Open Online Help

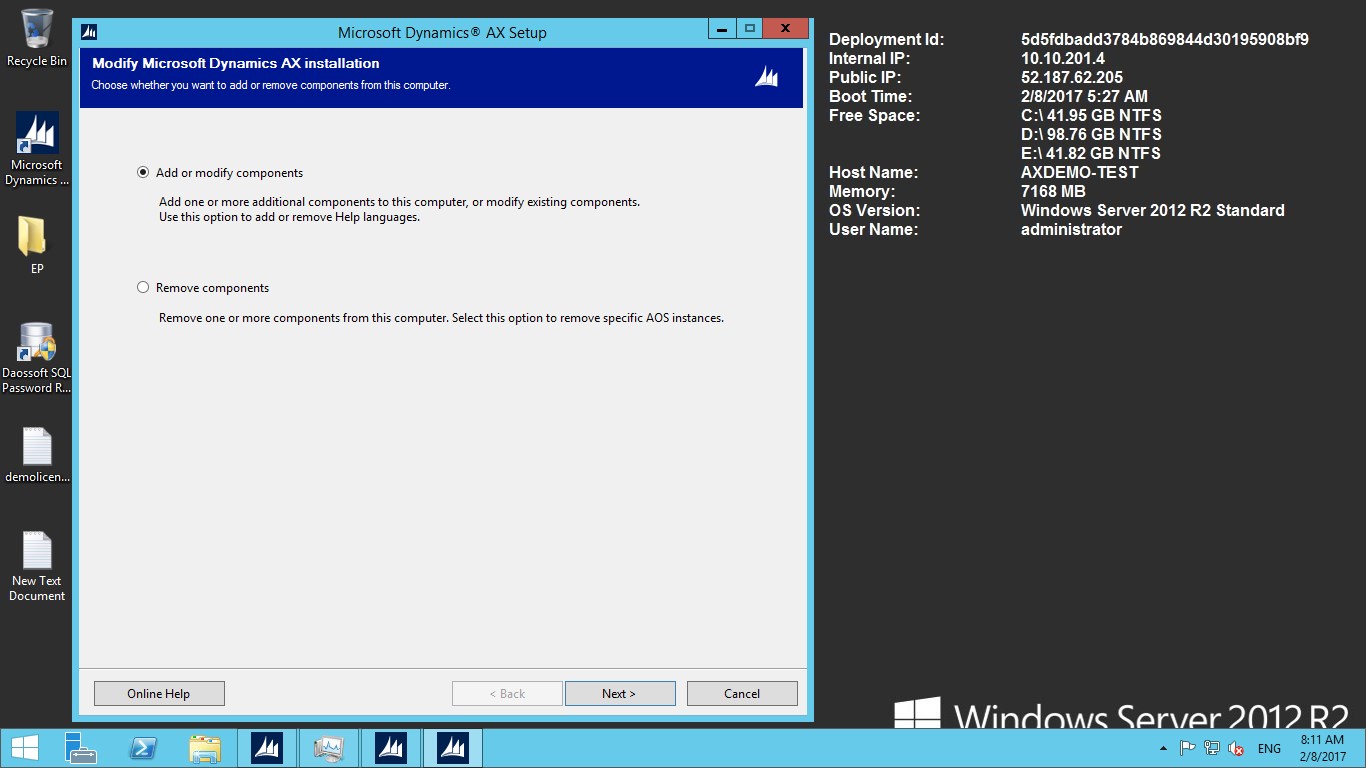point(159,693)
